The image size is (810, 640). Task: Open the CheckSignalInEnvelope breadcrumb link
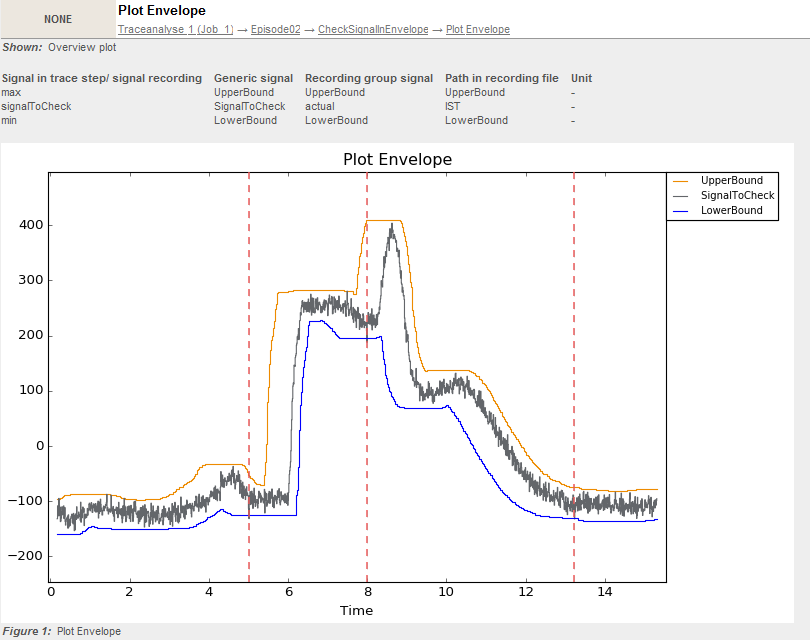tap(373, 29)
